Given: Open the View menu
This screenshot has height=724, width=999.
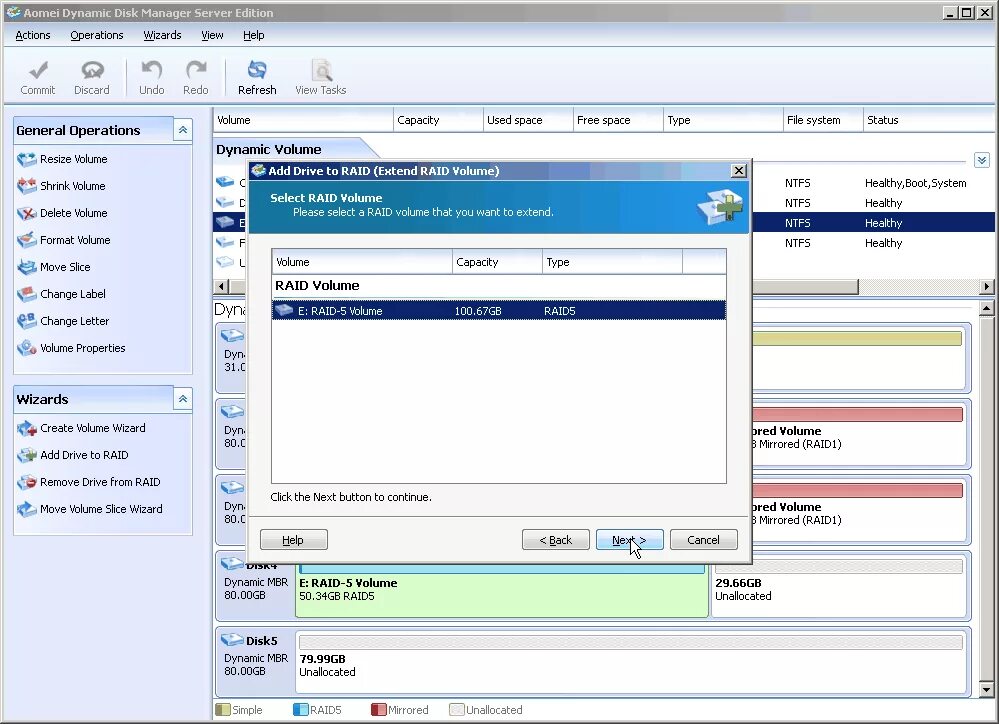Looking at the screenshot, I should click(212, 35).
